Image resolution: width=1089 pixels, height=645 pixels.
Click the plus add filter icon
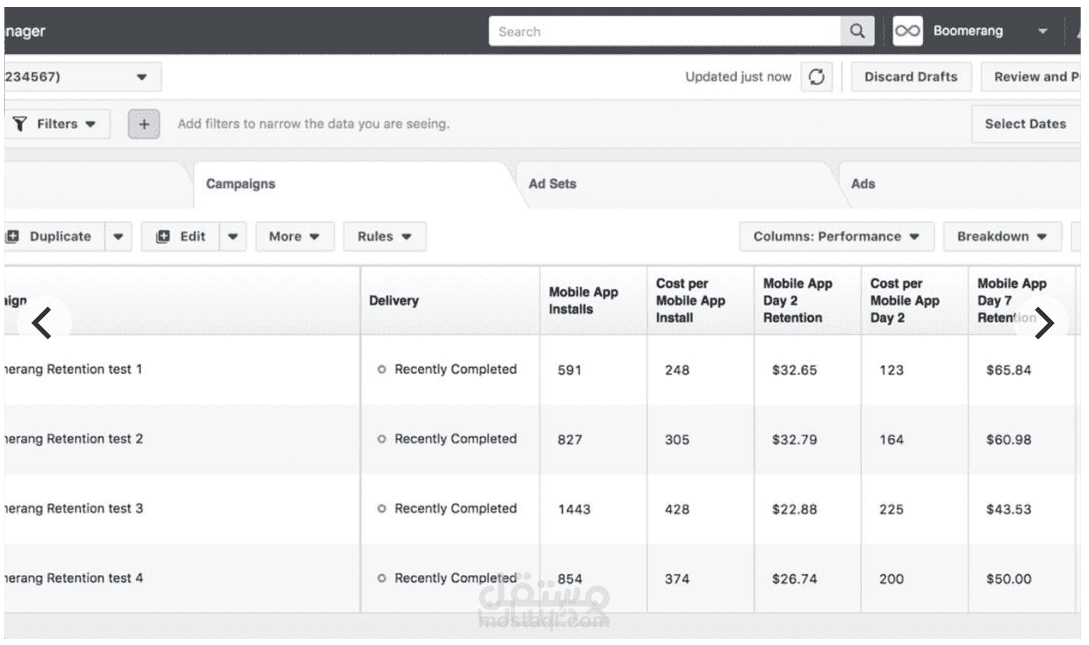click(144, 124)
